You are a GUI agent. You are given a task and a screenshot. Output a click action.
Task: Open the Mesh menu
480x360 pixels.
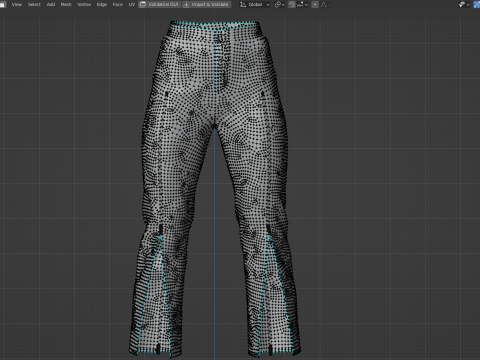(x=66, y=4)
